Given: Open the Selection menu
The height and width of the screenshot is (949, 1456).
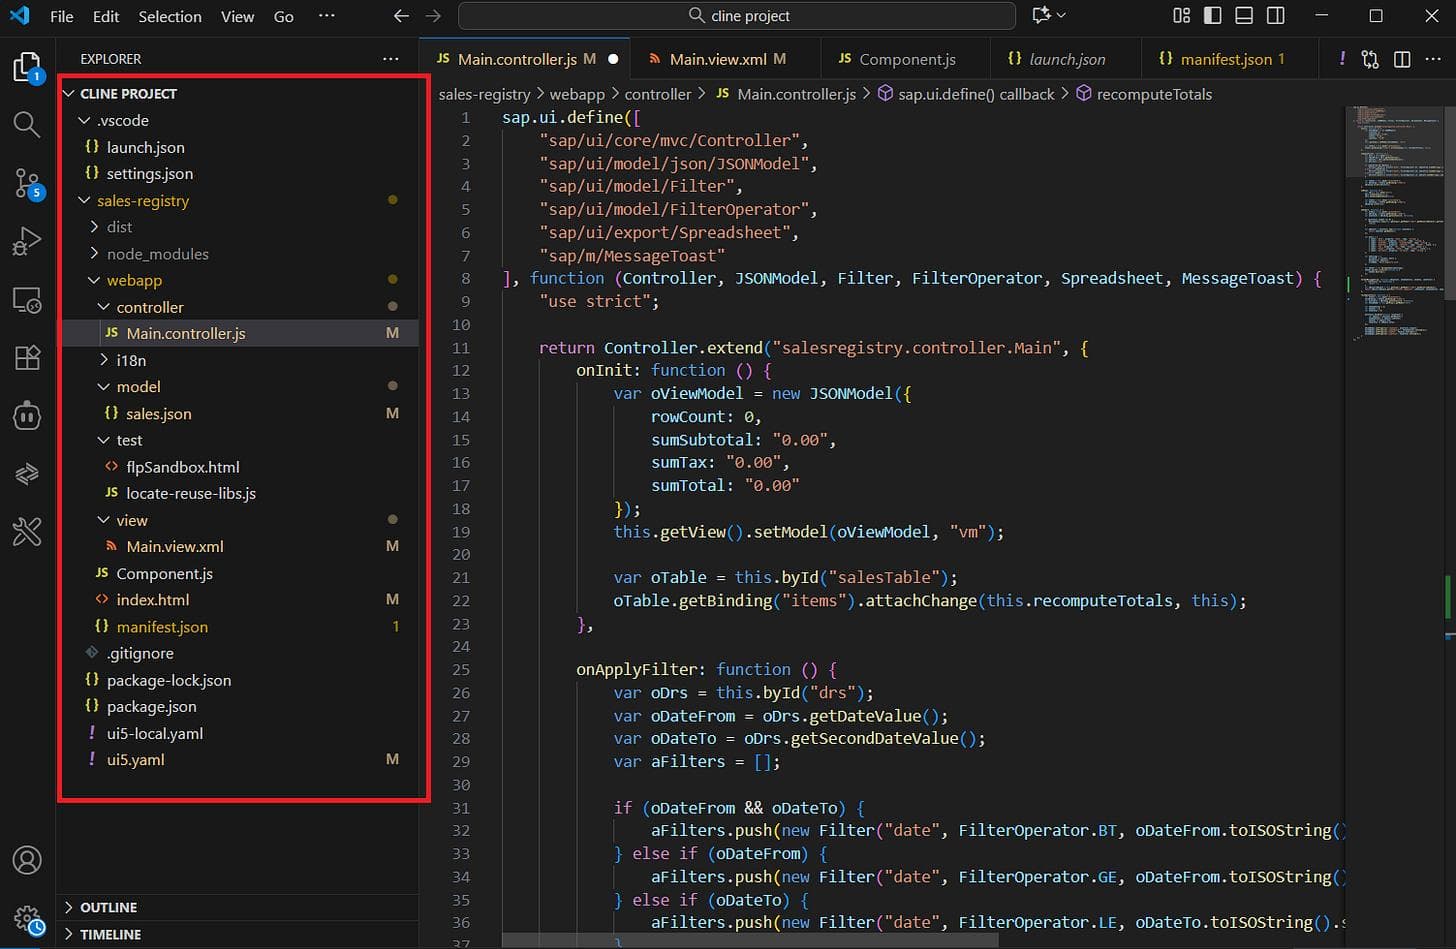Looking at the screenshot, I should click(169, 16).
